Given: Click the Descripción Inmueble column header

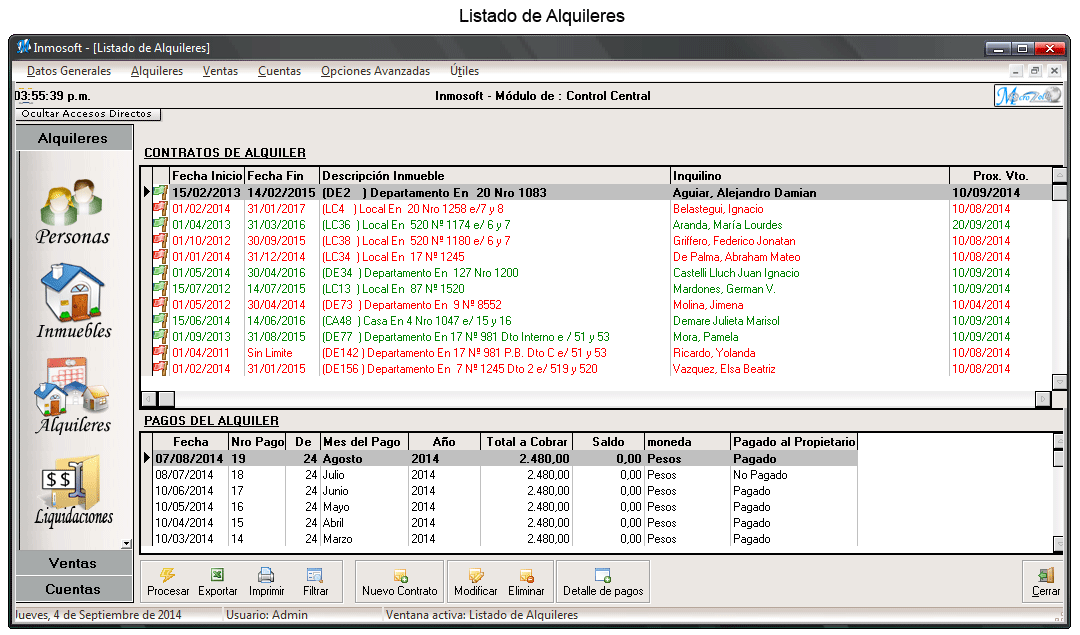Looking at the screenshot, I should (x=495, y=176).
